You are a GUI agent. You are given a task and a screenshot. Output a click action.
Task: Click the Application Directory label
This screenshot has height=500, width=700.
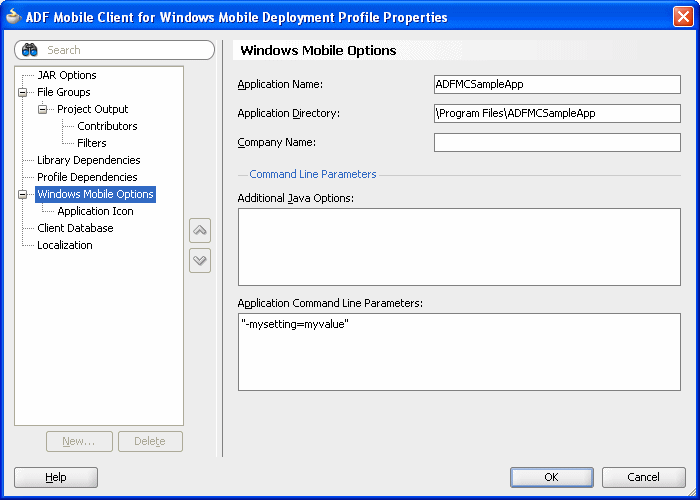288,113
